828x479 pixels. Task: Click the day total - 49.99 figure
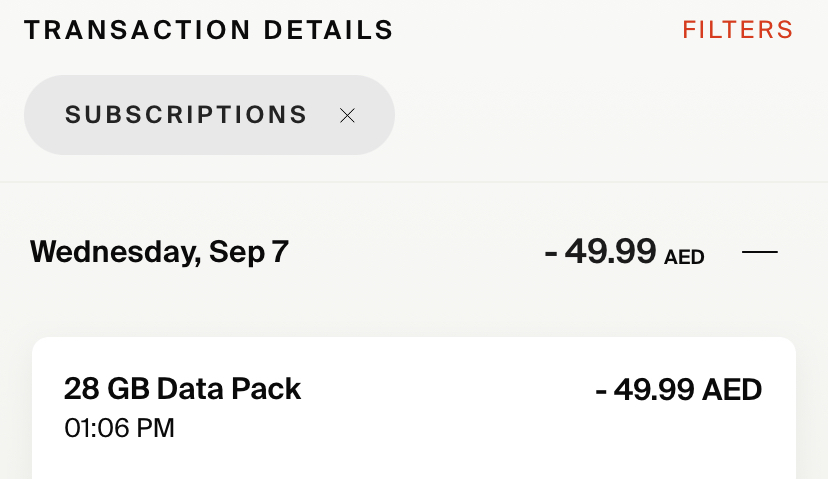pyautogui.click(x=600, y=251)
